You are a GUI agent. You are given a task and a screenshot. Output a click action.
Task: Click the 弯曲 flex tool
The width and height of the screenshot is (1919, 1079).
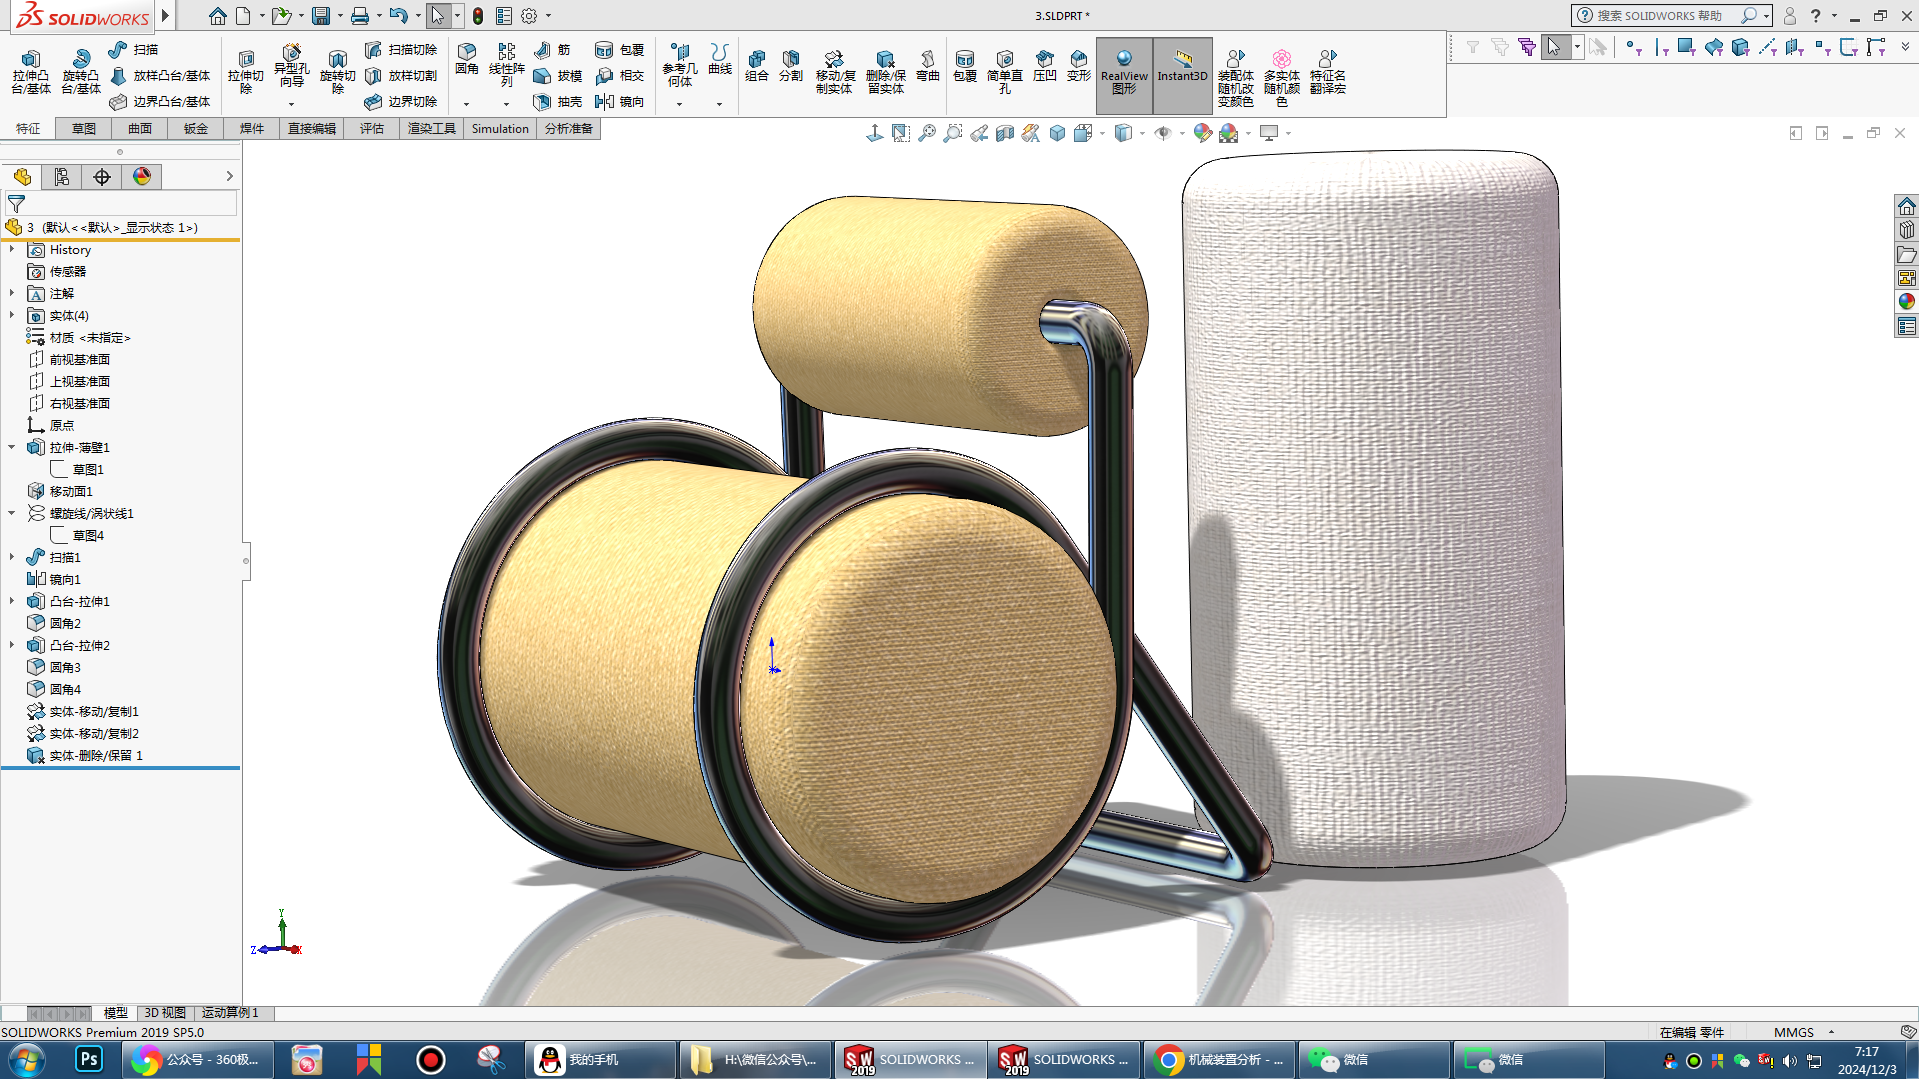928,66
